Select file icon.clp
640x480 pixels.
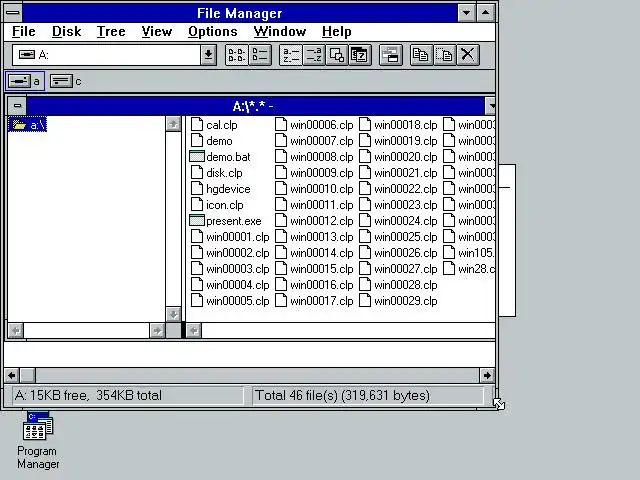(x=218, y=205)
